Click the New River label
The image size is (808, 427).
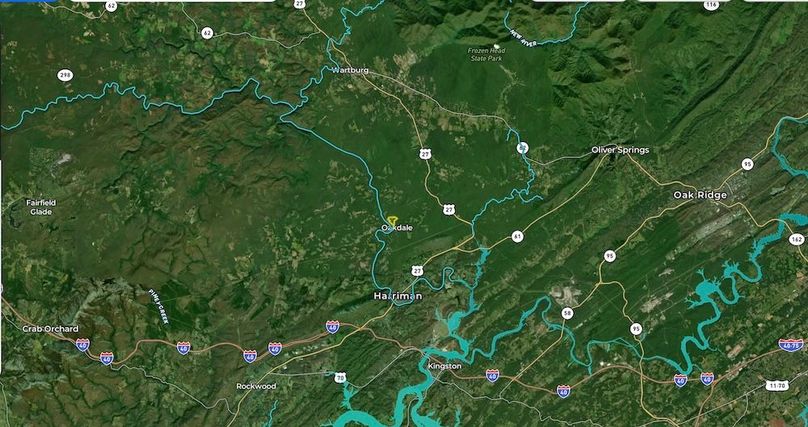pyautogui.click(x=524, y=38)
